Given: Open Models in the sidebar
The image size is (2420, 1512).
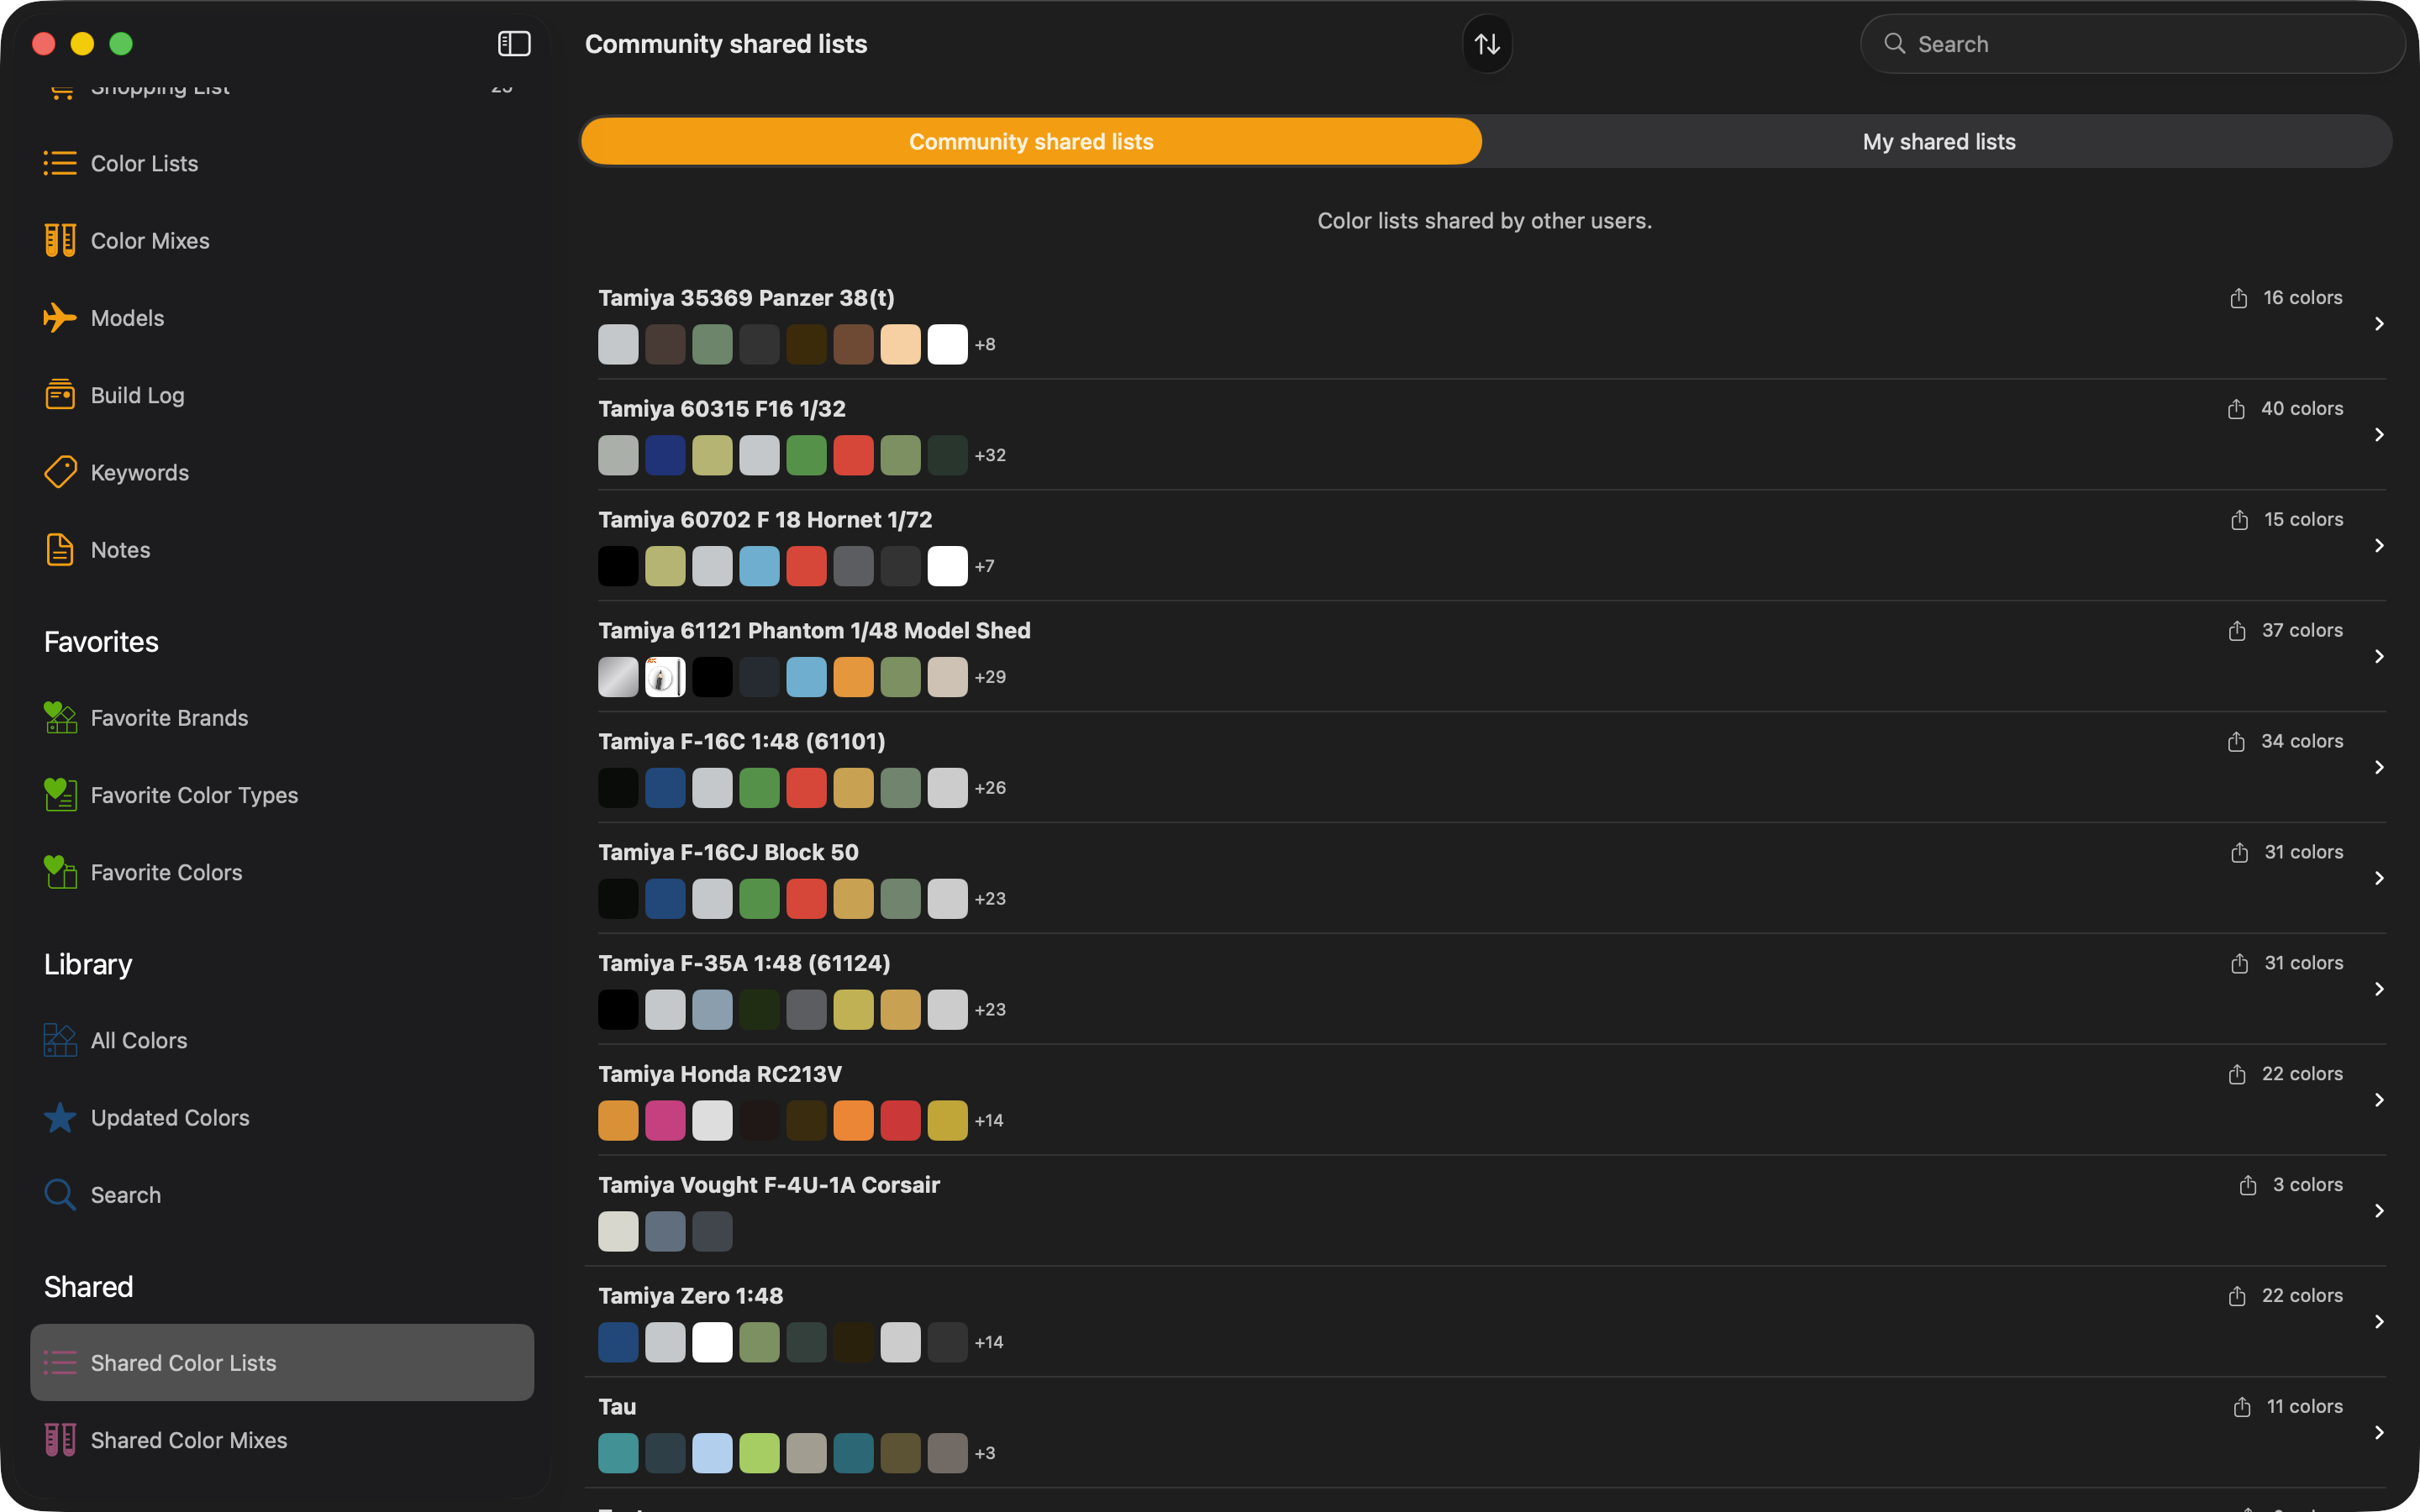Looking at the screenshot, I should (282, 318).
